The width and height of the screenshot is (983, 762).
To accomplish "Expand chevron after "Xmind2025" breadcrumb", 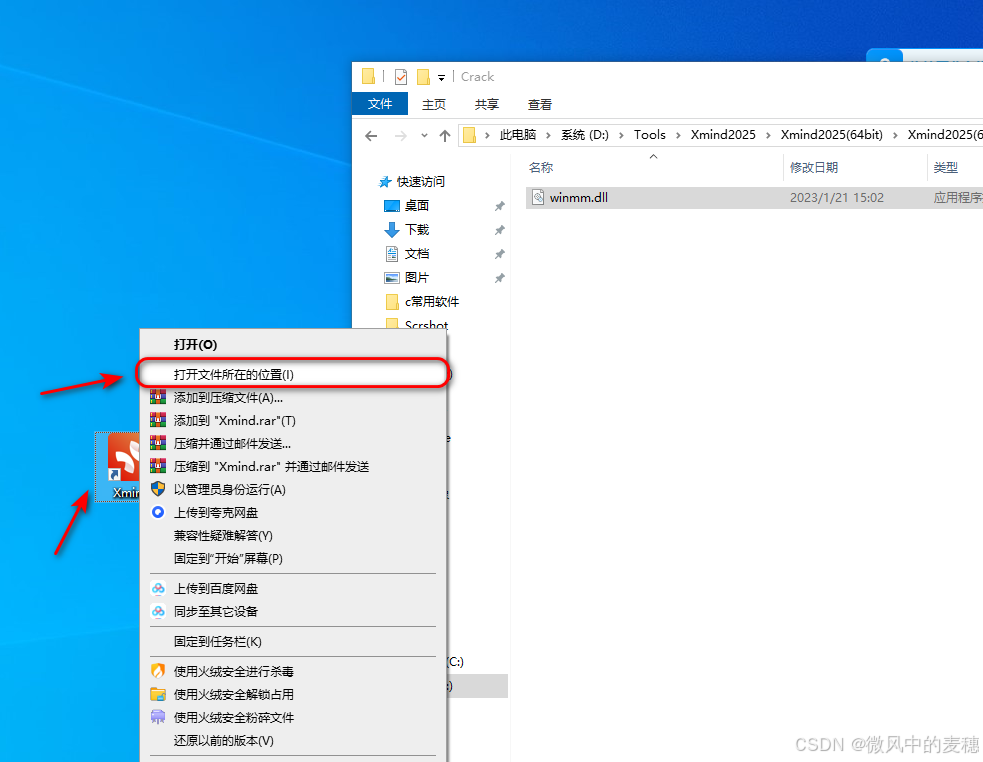I will (x=768, y=135).
